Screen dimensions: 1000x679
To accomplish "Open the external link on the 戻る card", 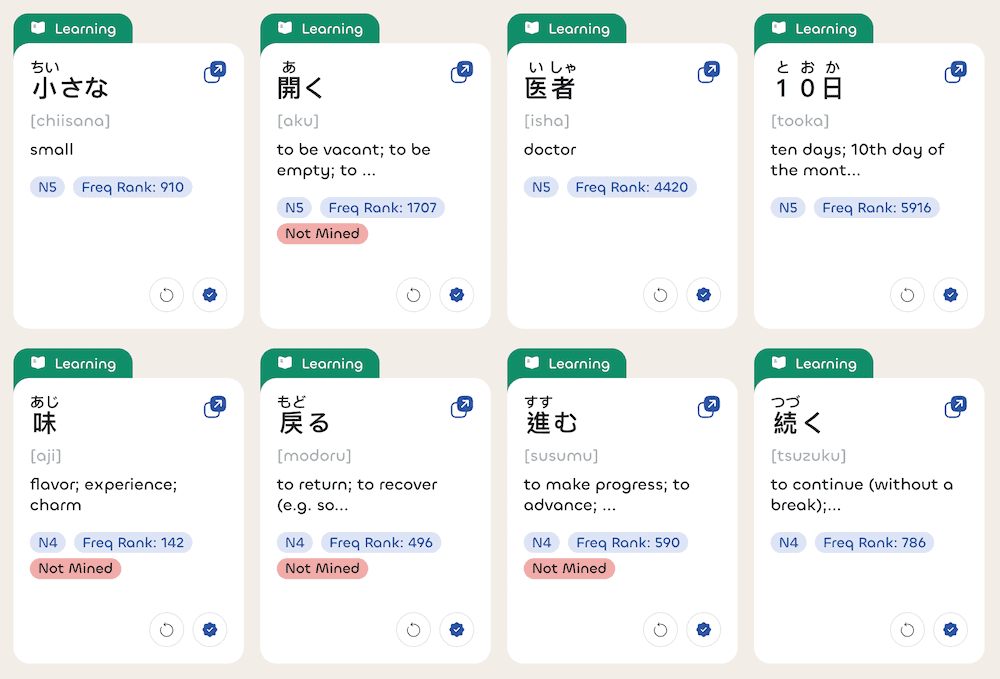I will 461,407.
